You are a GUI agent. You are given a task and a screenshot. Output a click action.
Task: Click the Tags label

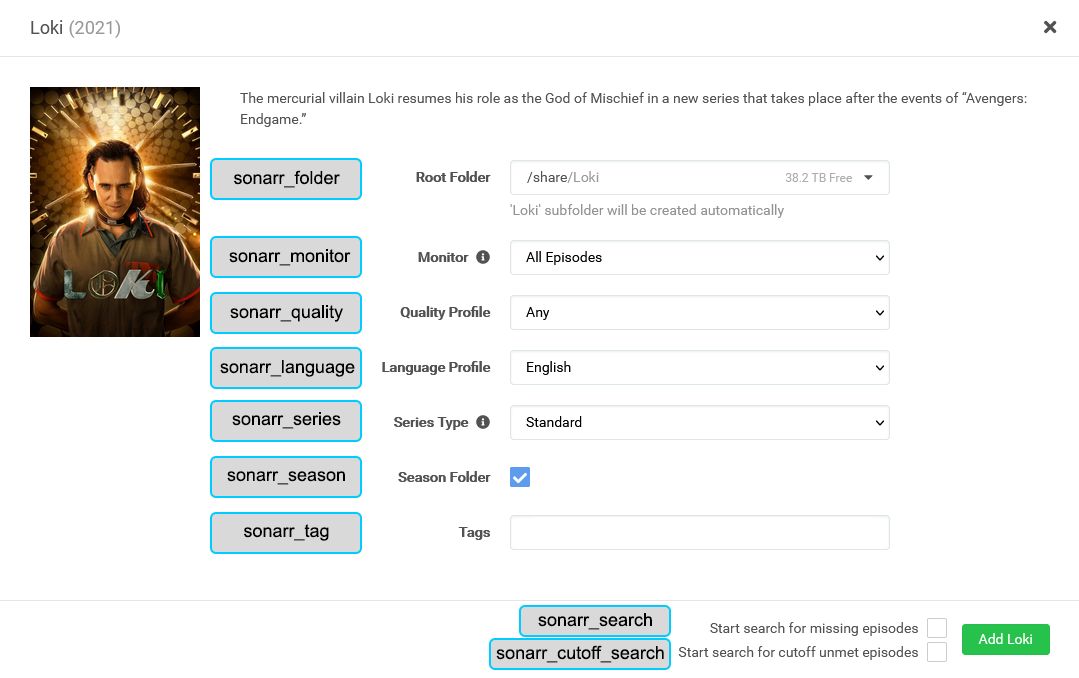(x=474, y=532)
